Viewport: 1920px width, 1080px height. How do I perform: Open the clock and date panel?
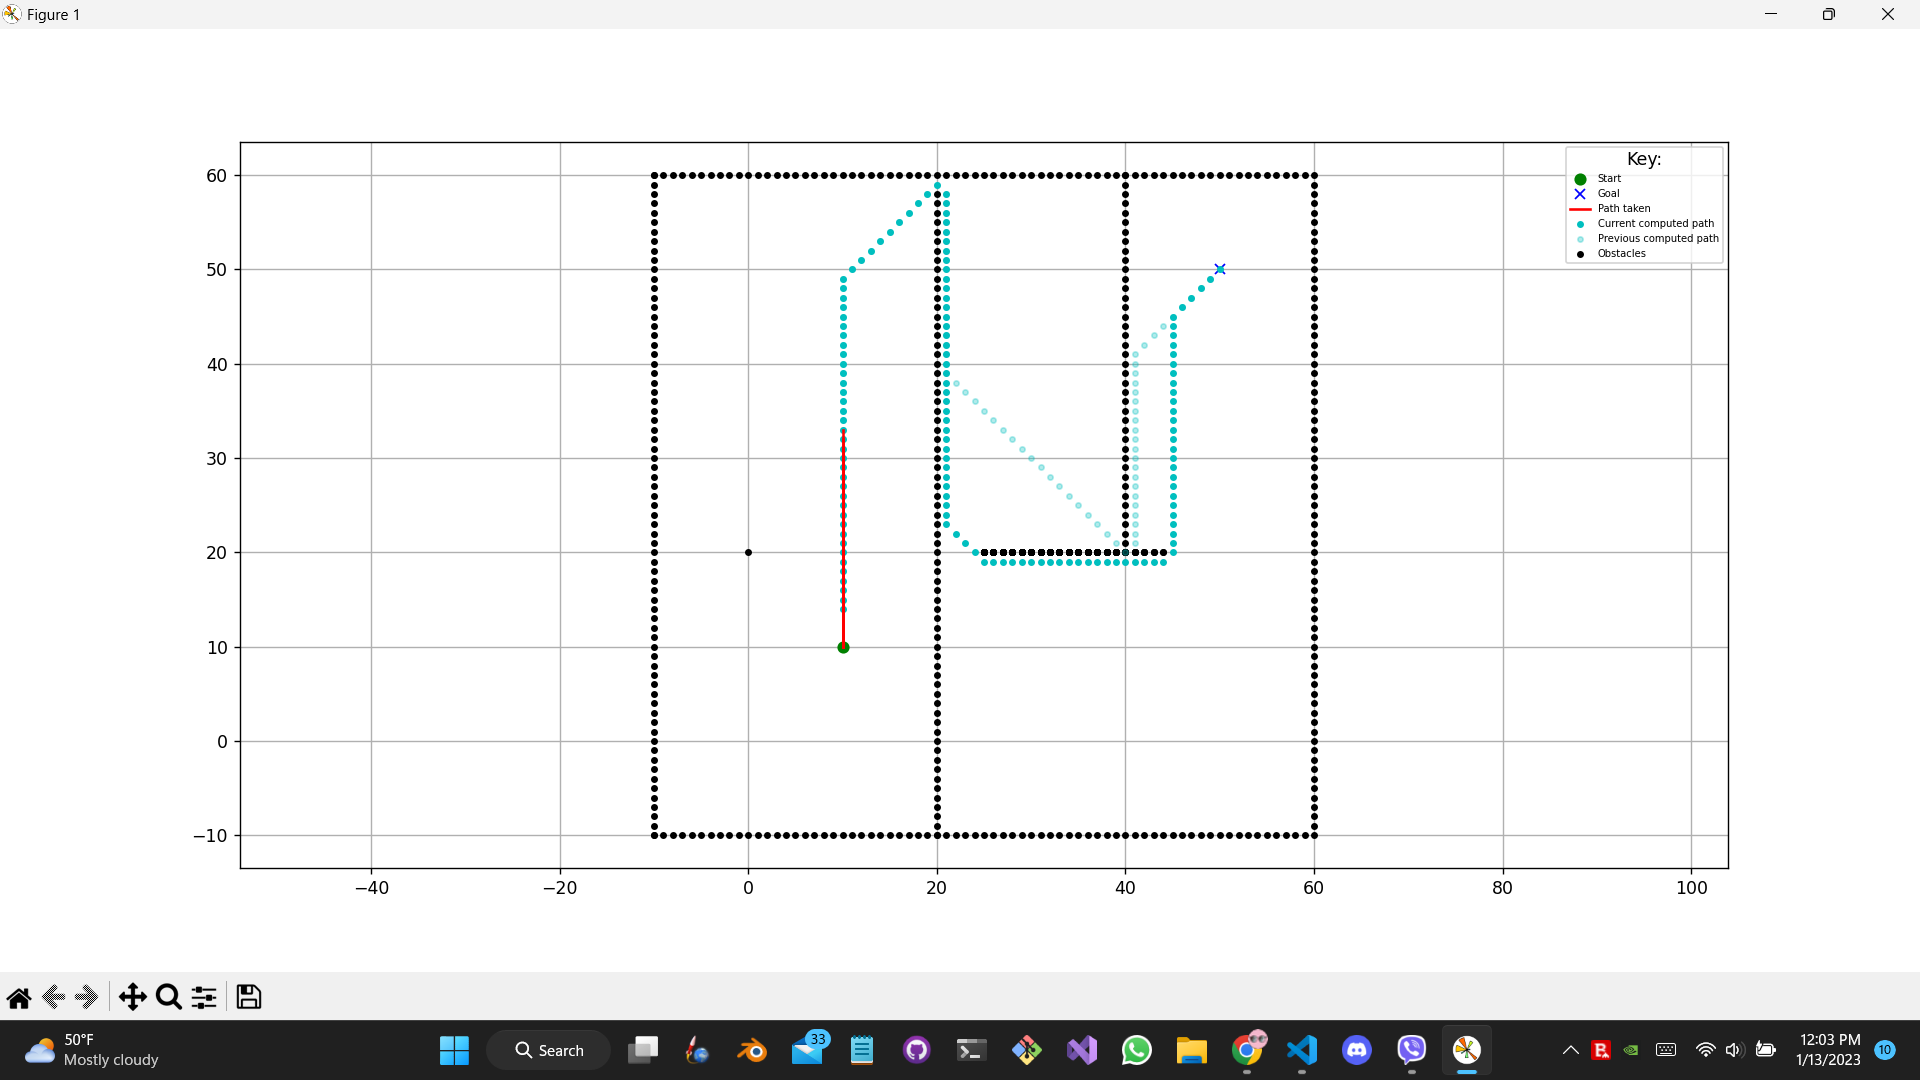click(x=1828, y=1050)
